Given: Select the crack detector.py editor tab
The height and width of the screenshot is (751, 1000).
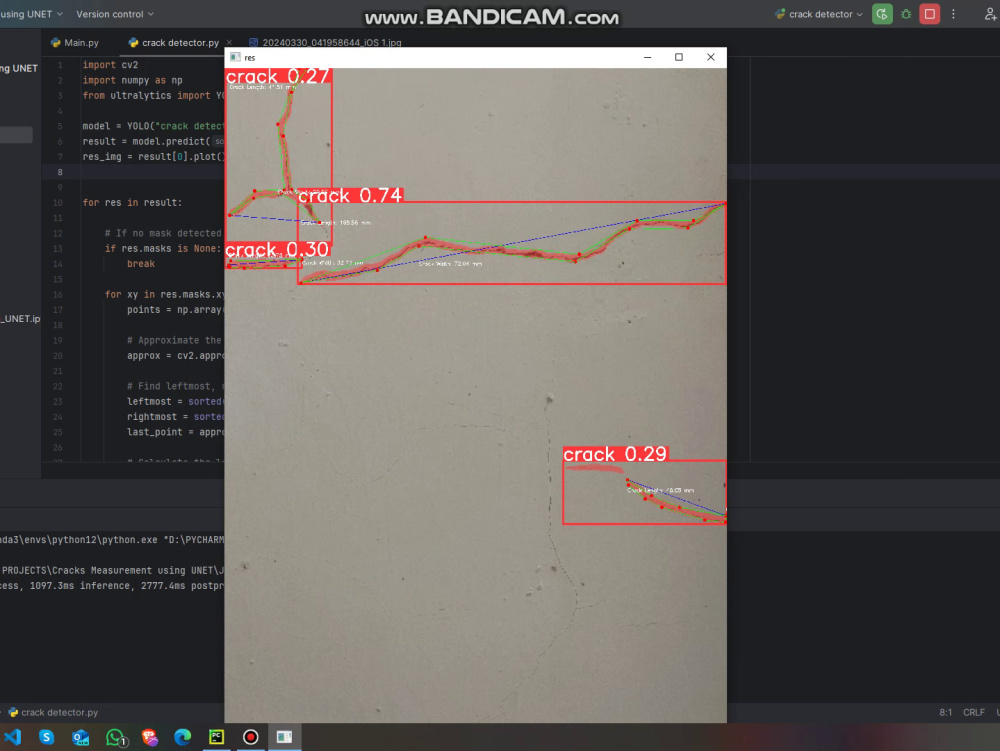Looking at the screenshot, I should pos(173,43).
